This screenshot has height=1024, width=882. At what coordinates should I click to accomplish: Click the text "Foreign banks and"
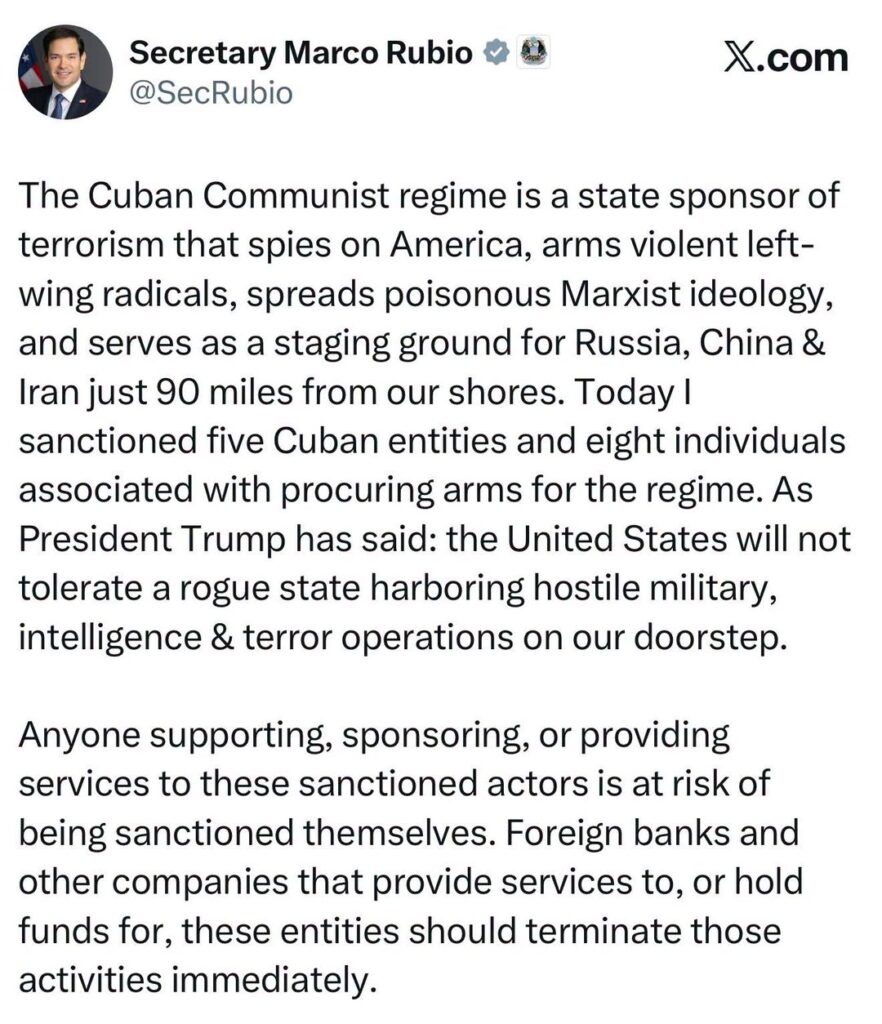652,833
